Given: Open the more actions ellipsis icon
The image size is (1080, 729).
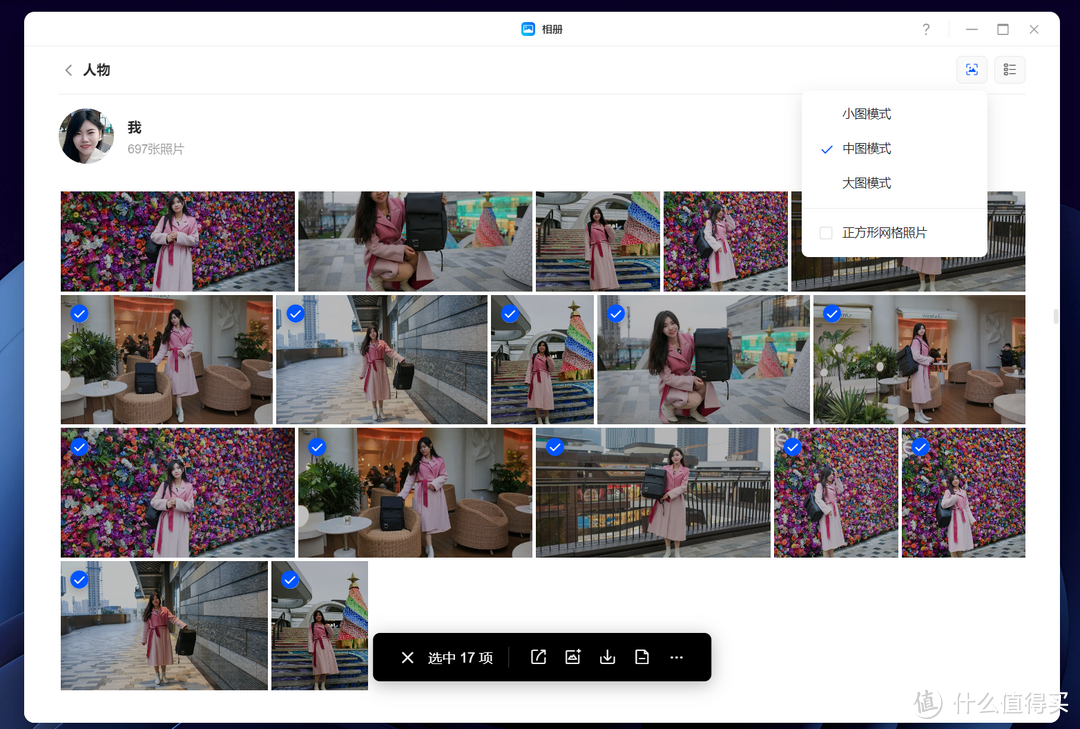Looking at the screenshot, I should (676, 657).
